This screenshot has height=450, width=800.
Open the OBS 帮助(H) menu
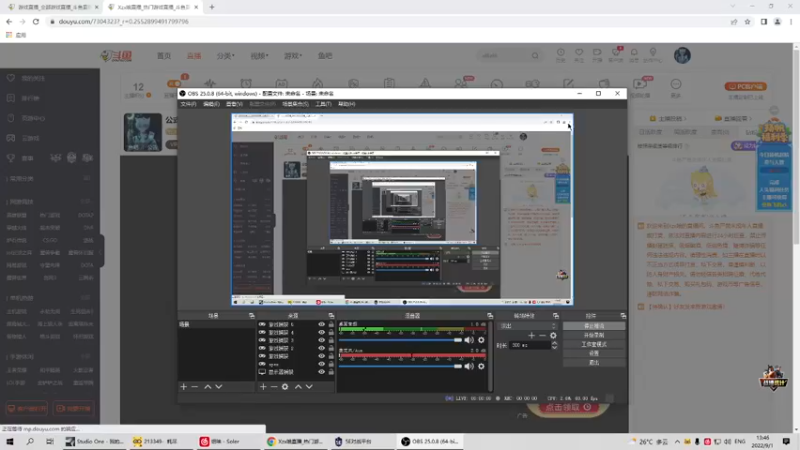click(x=346, y=104)
